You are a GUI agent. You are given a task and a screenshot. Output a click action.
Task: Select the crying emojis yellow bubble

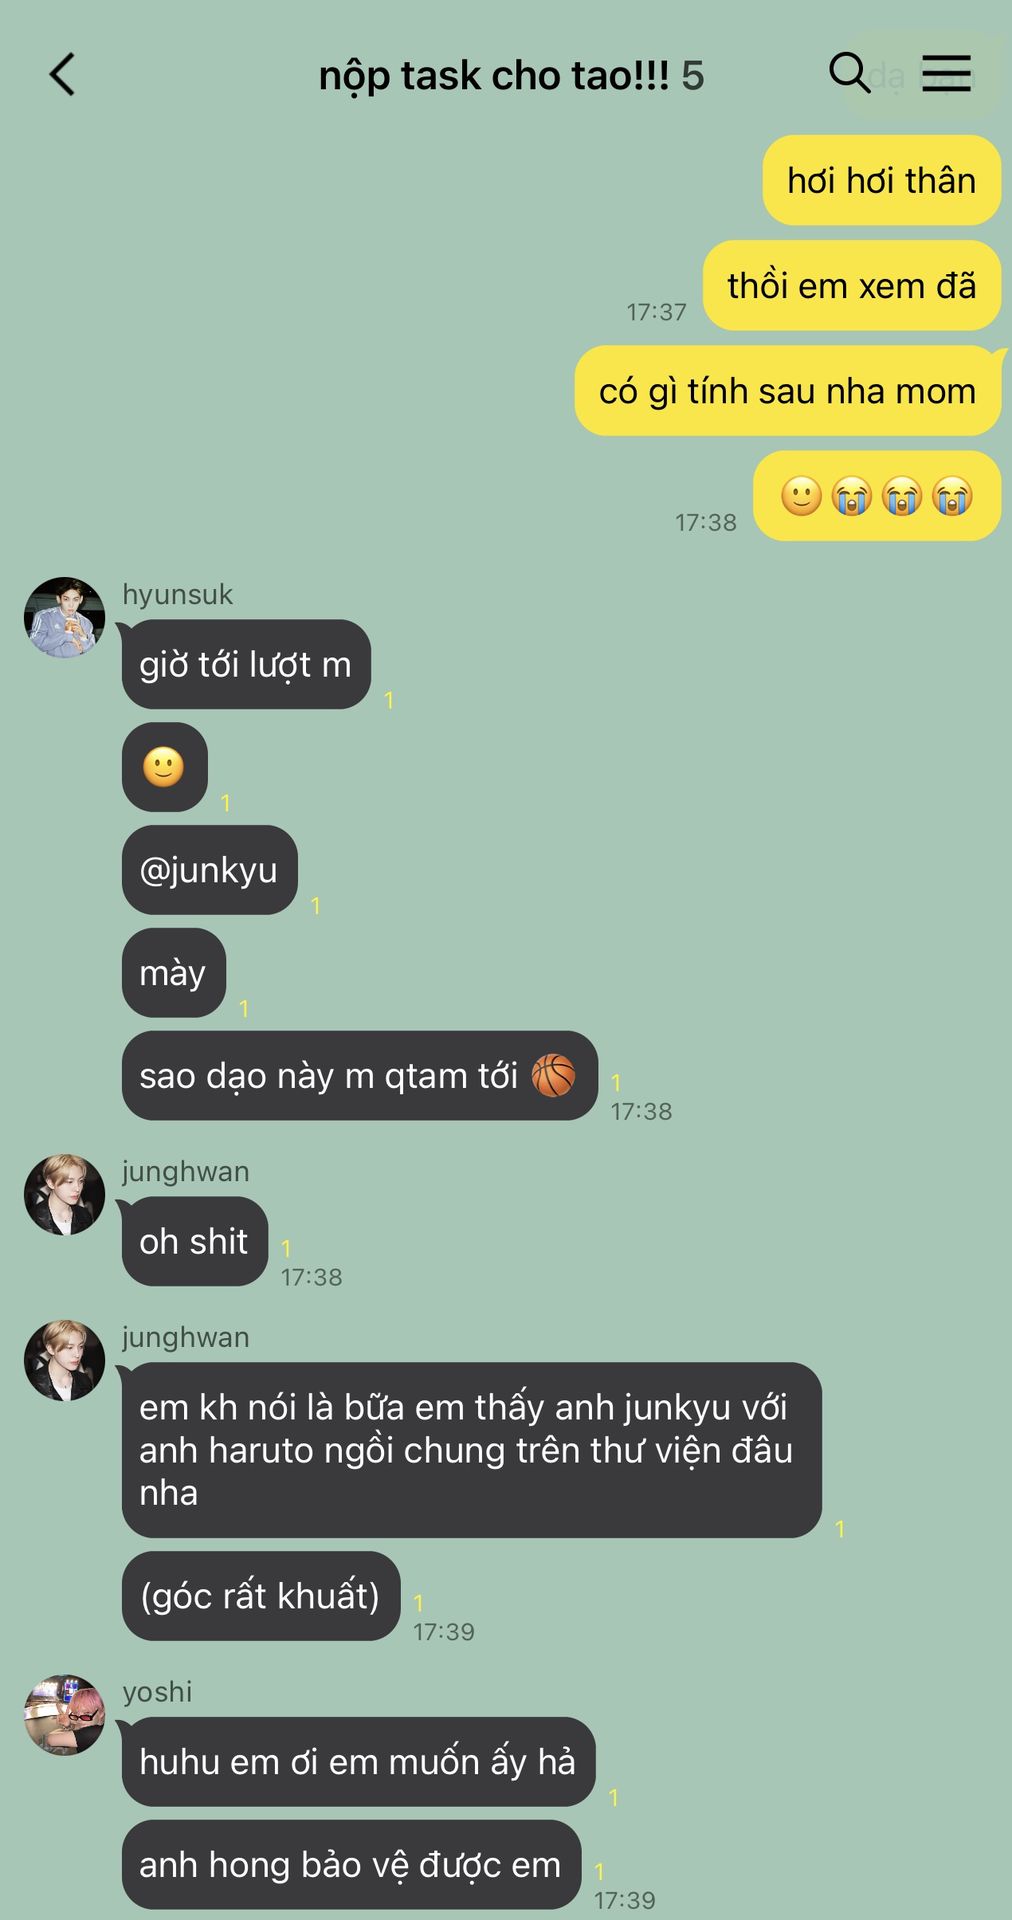pyautogui.click(x=877, y=496)
